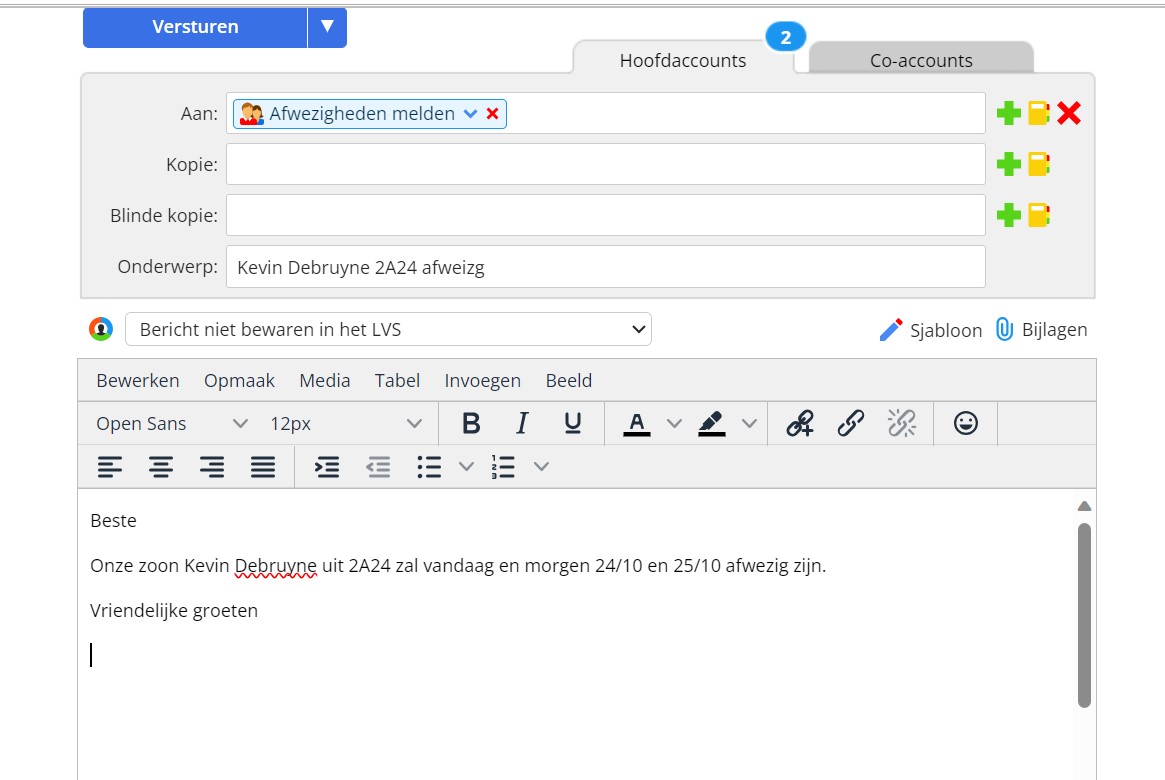Toggle numbered list
The image size is (1165, 780).
[504, 467]
